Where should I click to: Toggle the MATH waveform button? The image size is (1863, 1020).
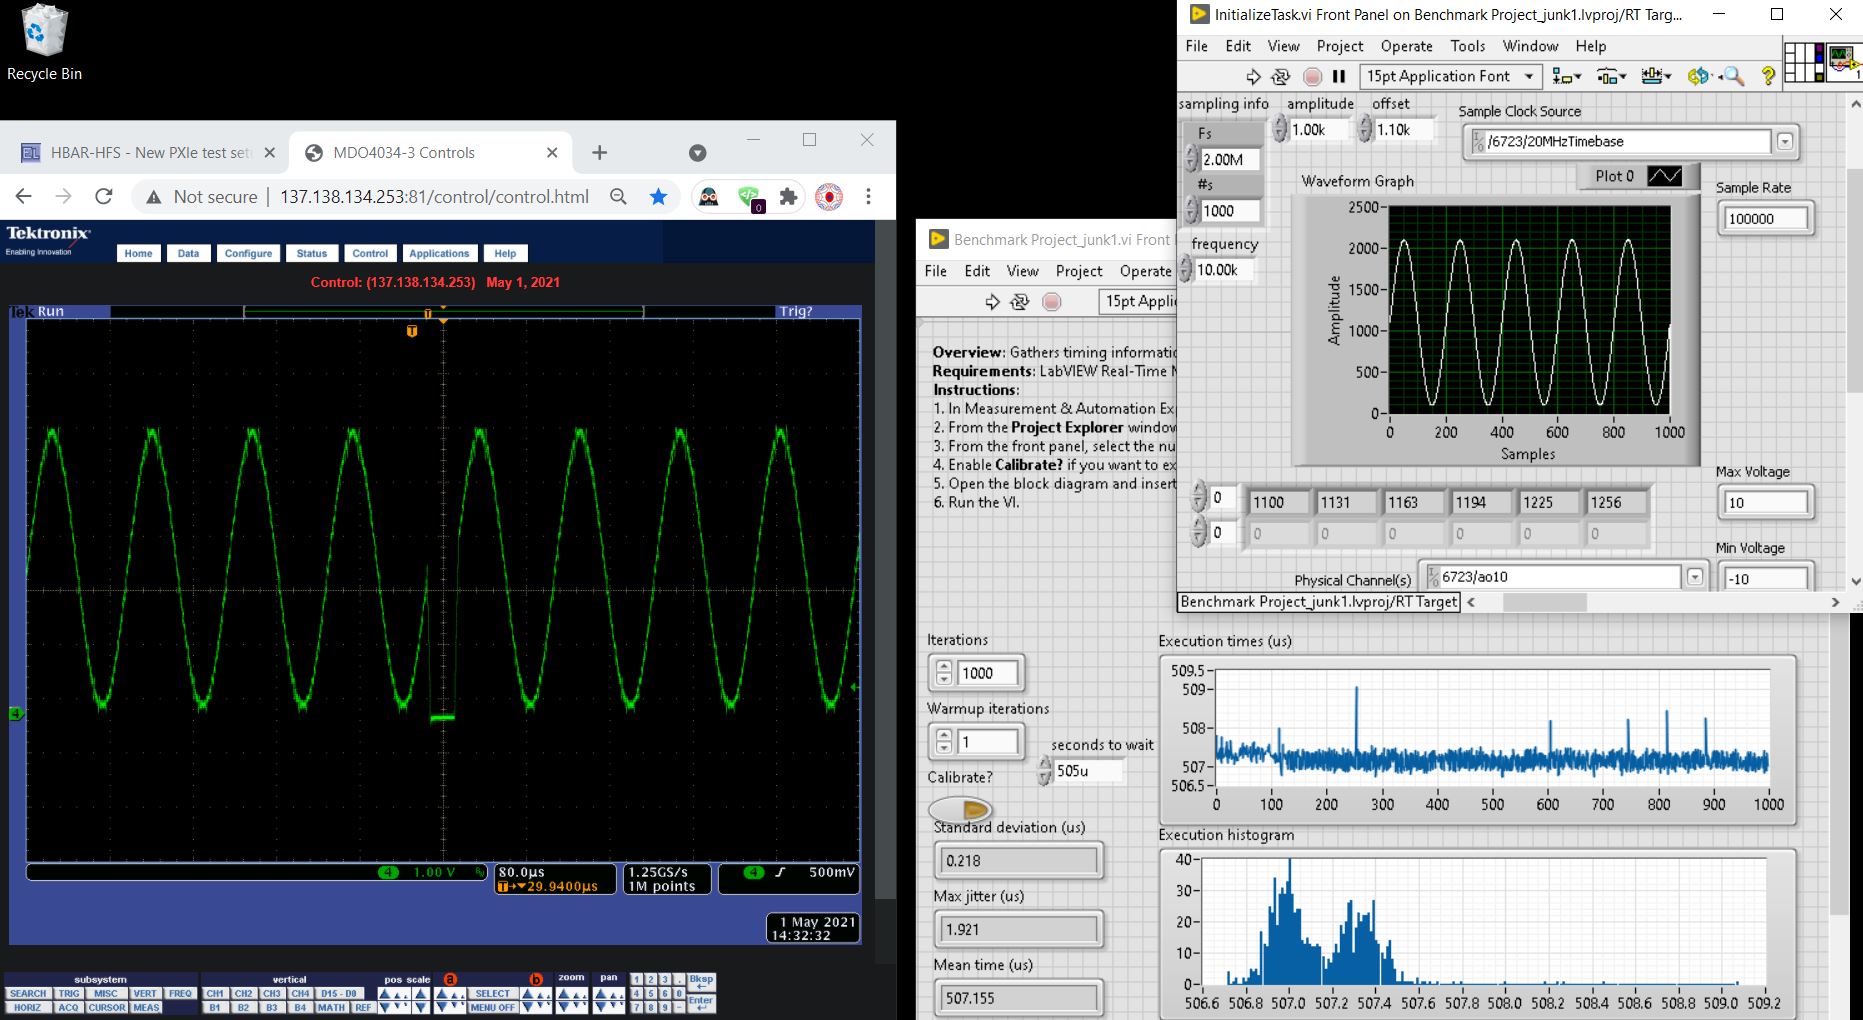[x=331, y=1007]
